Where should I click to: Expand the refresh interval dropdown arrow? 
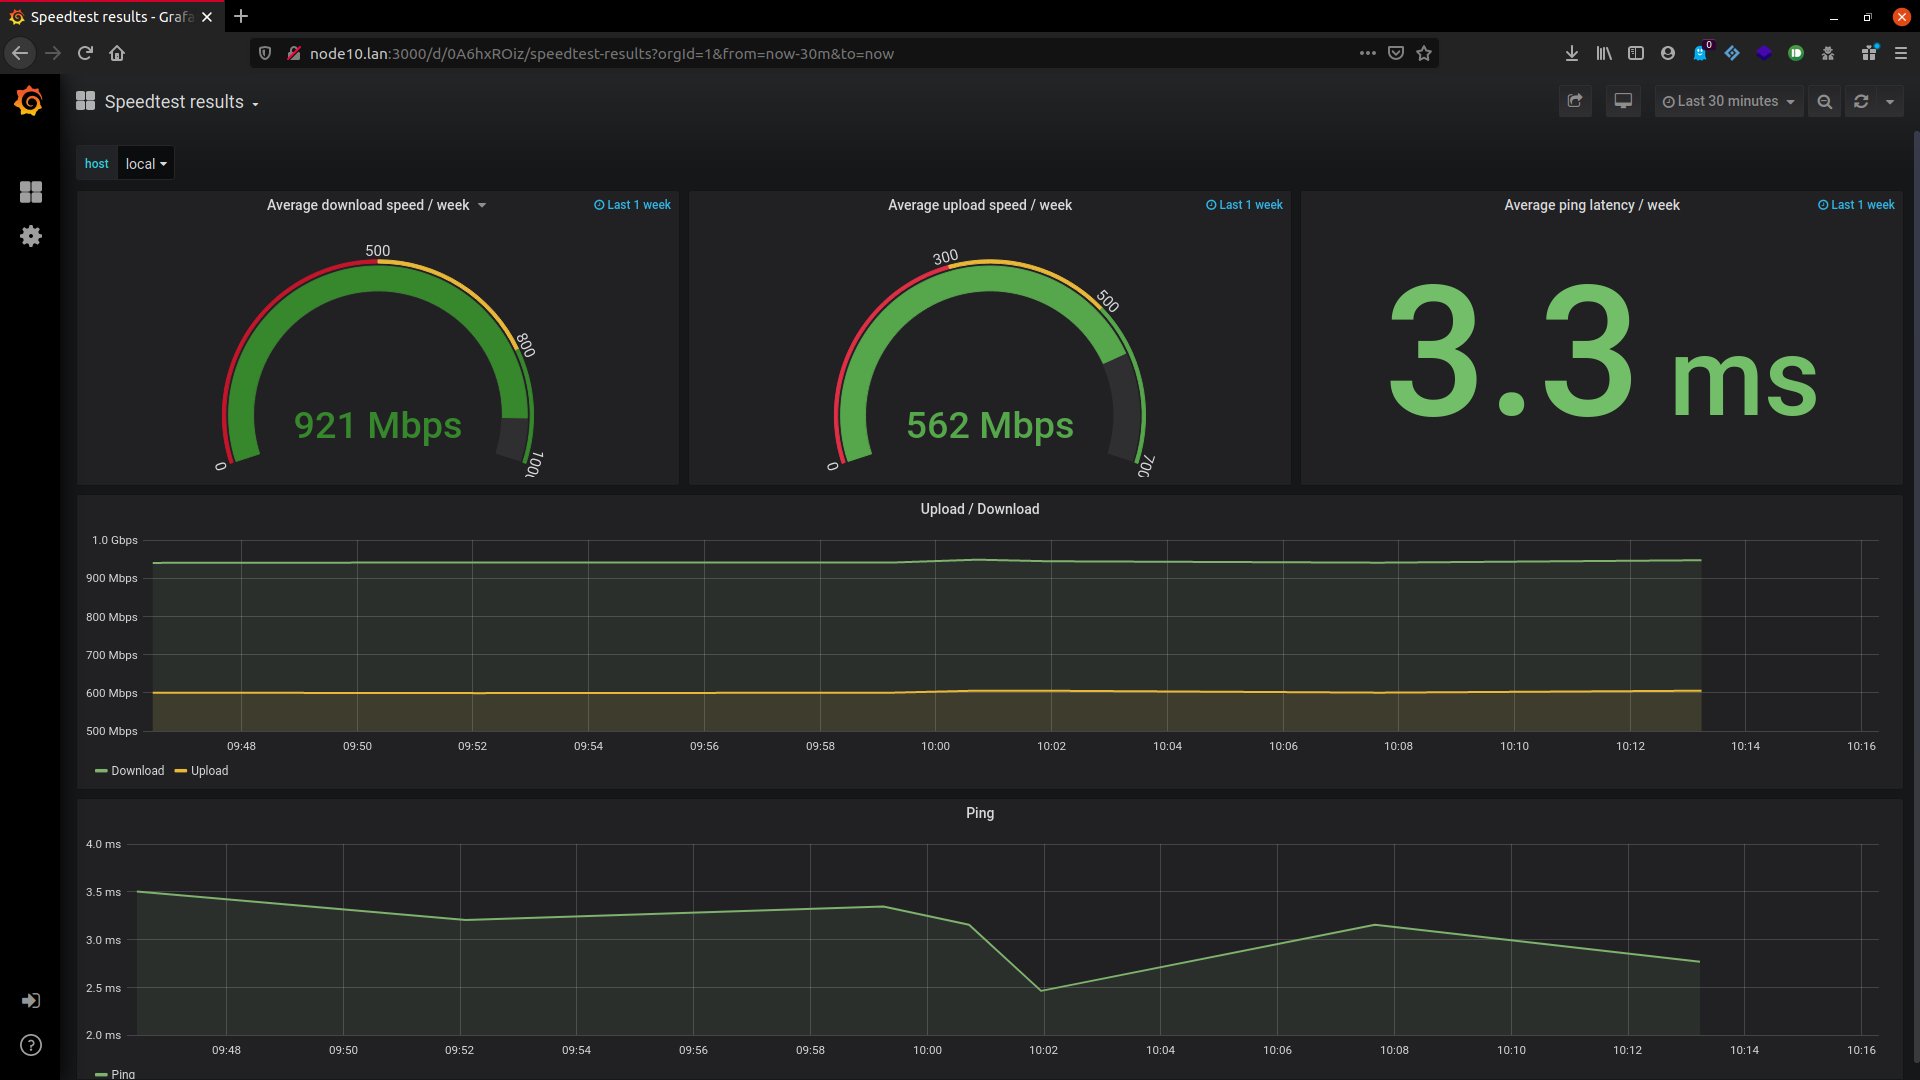coord(1890,102)
